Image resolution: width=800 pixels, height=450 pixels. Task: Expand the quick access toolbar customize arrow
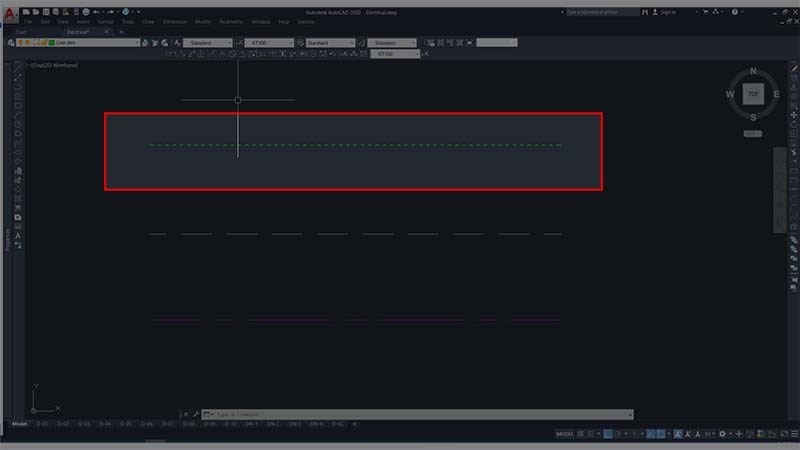(138, 12)
